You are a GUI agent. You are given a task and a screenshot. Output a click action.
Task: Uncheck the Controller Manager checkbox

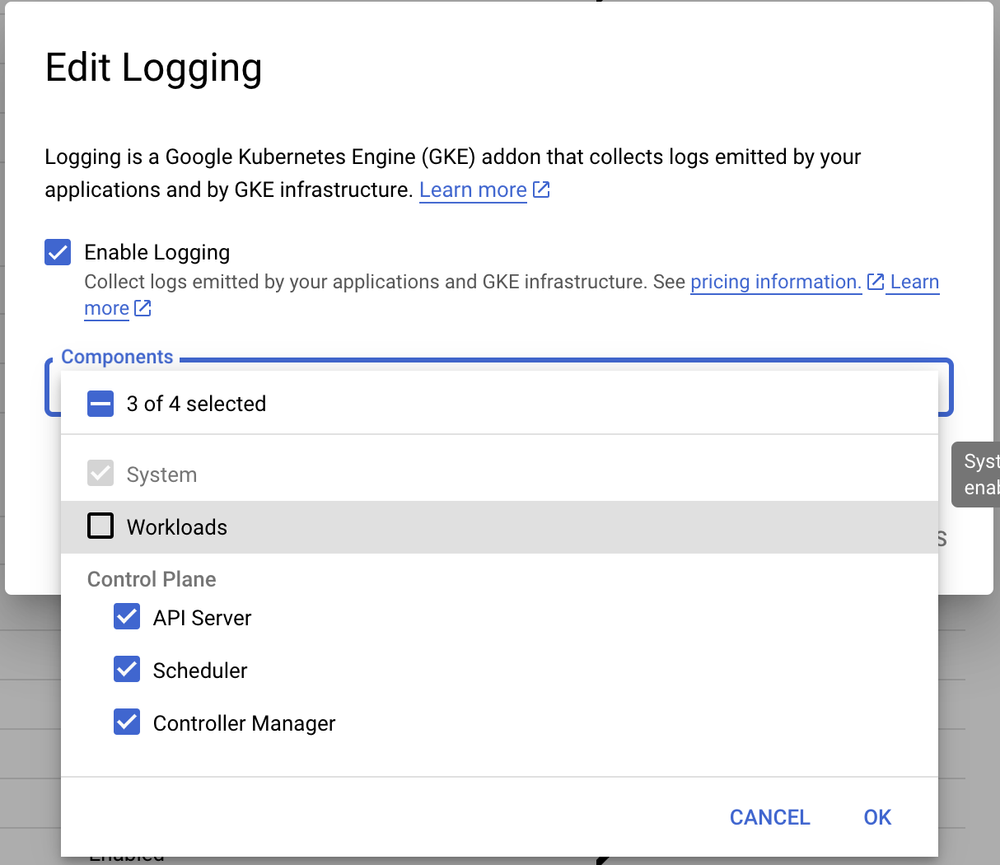tap(127, 721)
